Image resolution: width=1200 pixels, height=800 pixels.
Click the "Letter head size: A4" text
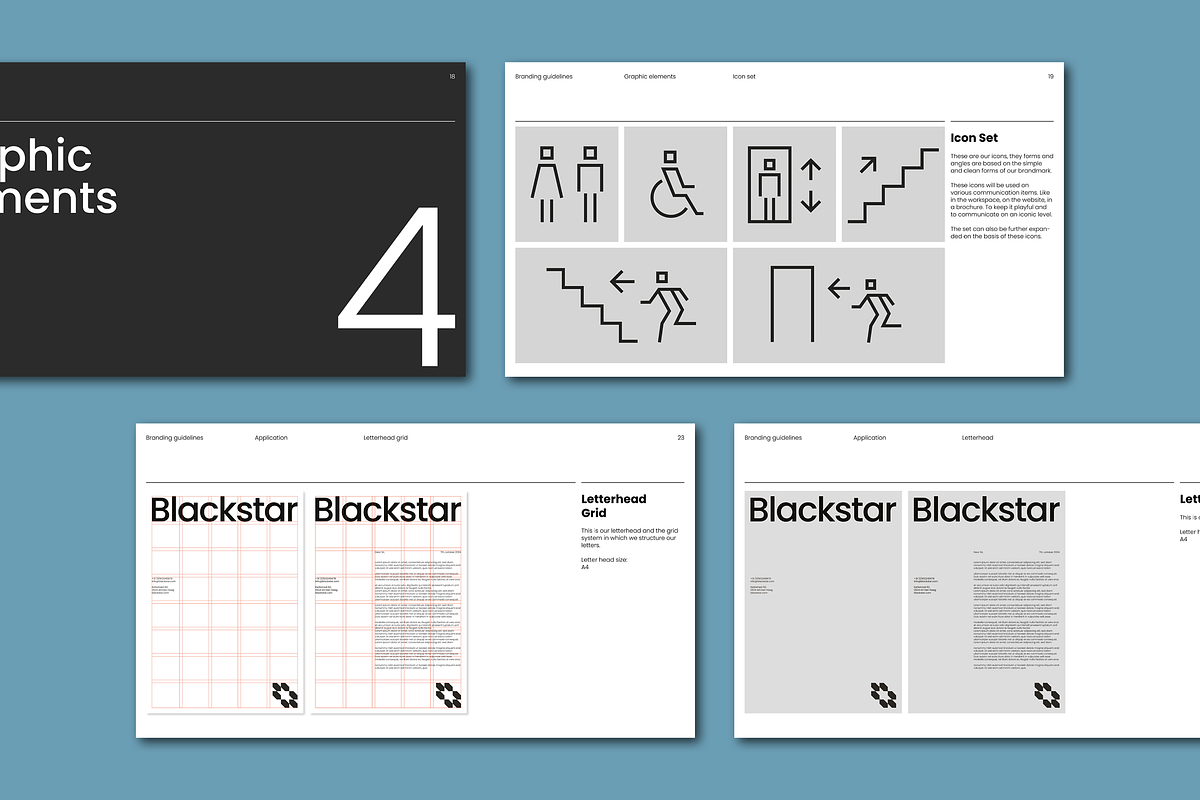[605, 563]
